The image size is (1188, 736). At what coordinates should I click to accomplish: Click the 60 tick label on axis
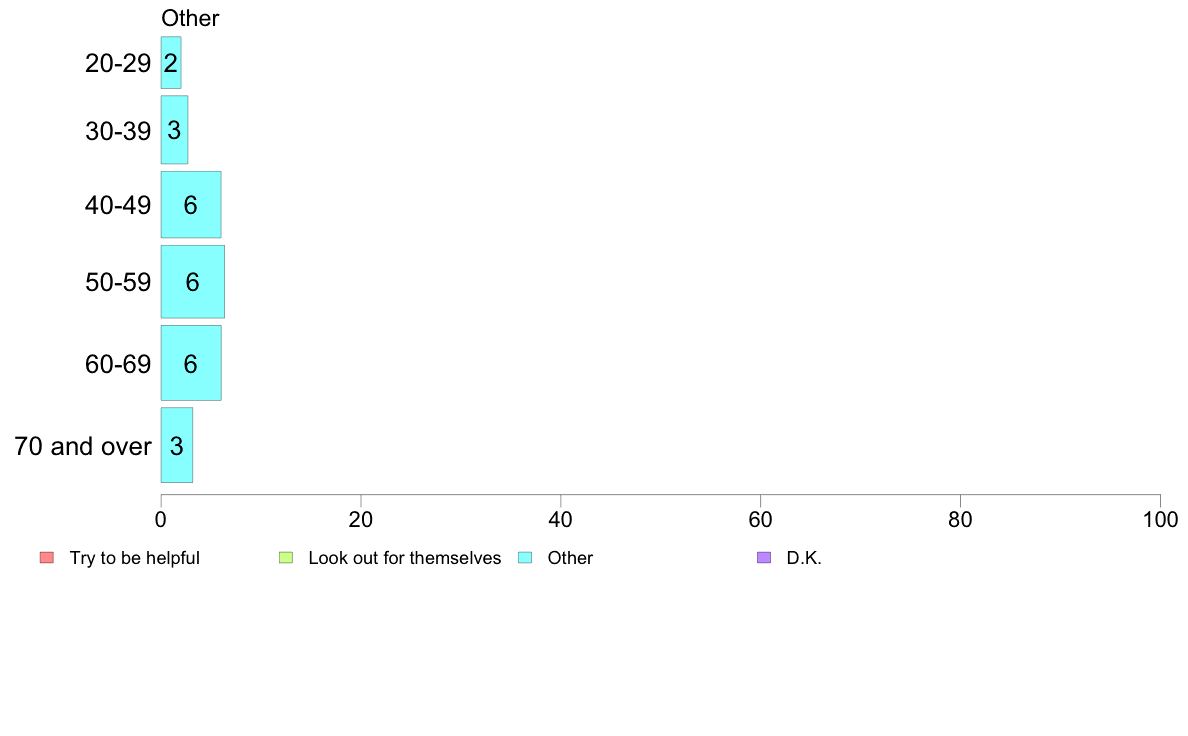click(x=761, y=519)
